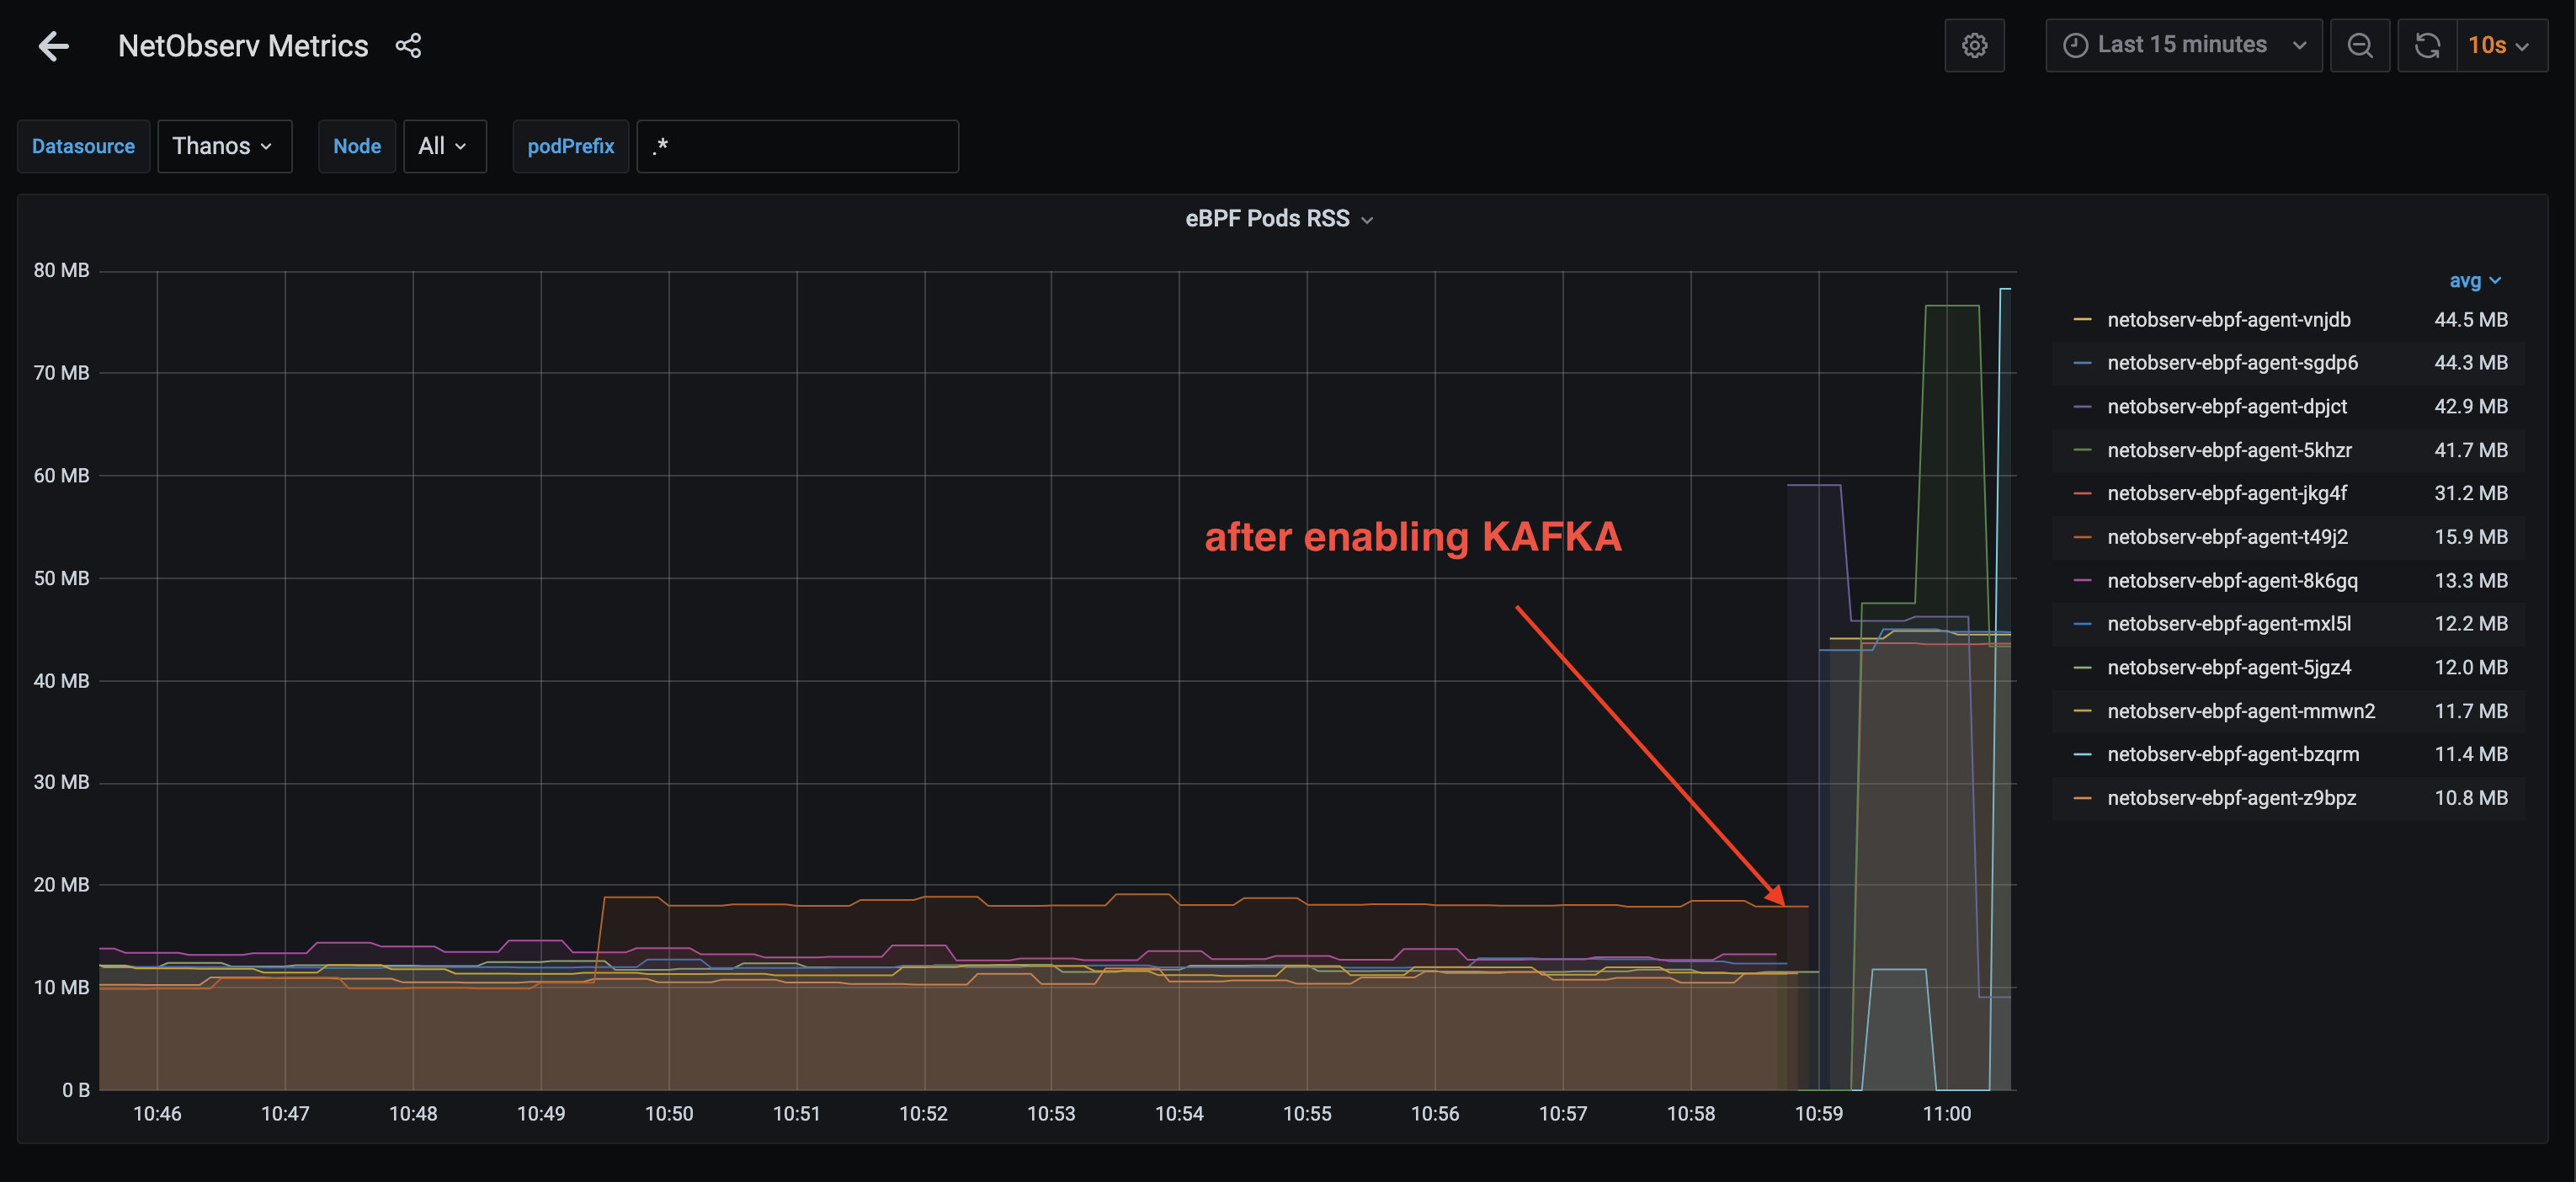Image resolution: width=2576 pixels, height=1182 pixels.
Task: Open the Thanos datasource dropdown
Action: (x=223, y=147)
